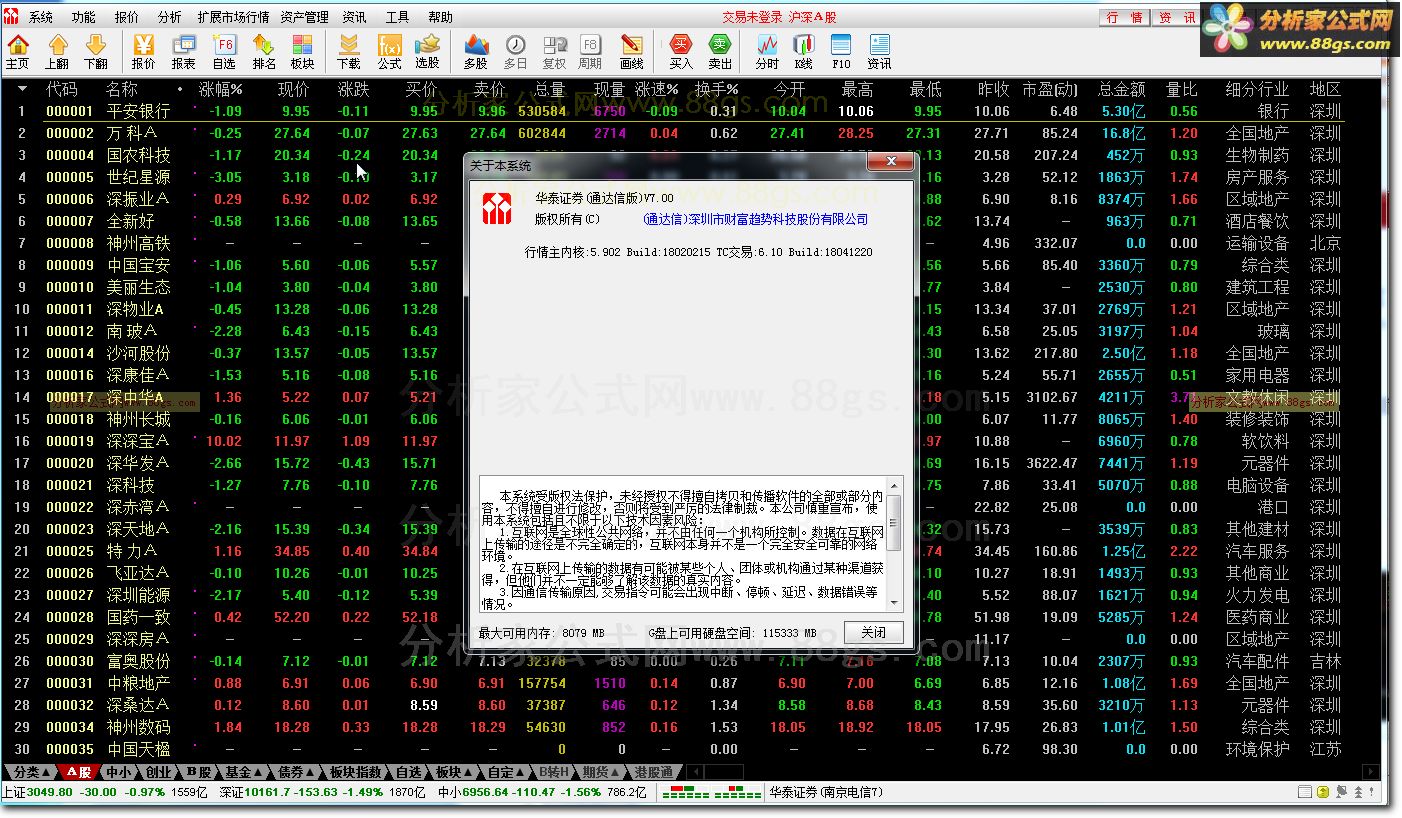Click the 上翻 page-up arrow icon
1402x818 pixels.
click(x=57, y=52)
